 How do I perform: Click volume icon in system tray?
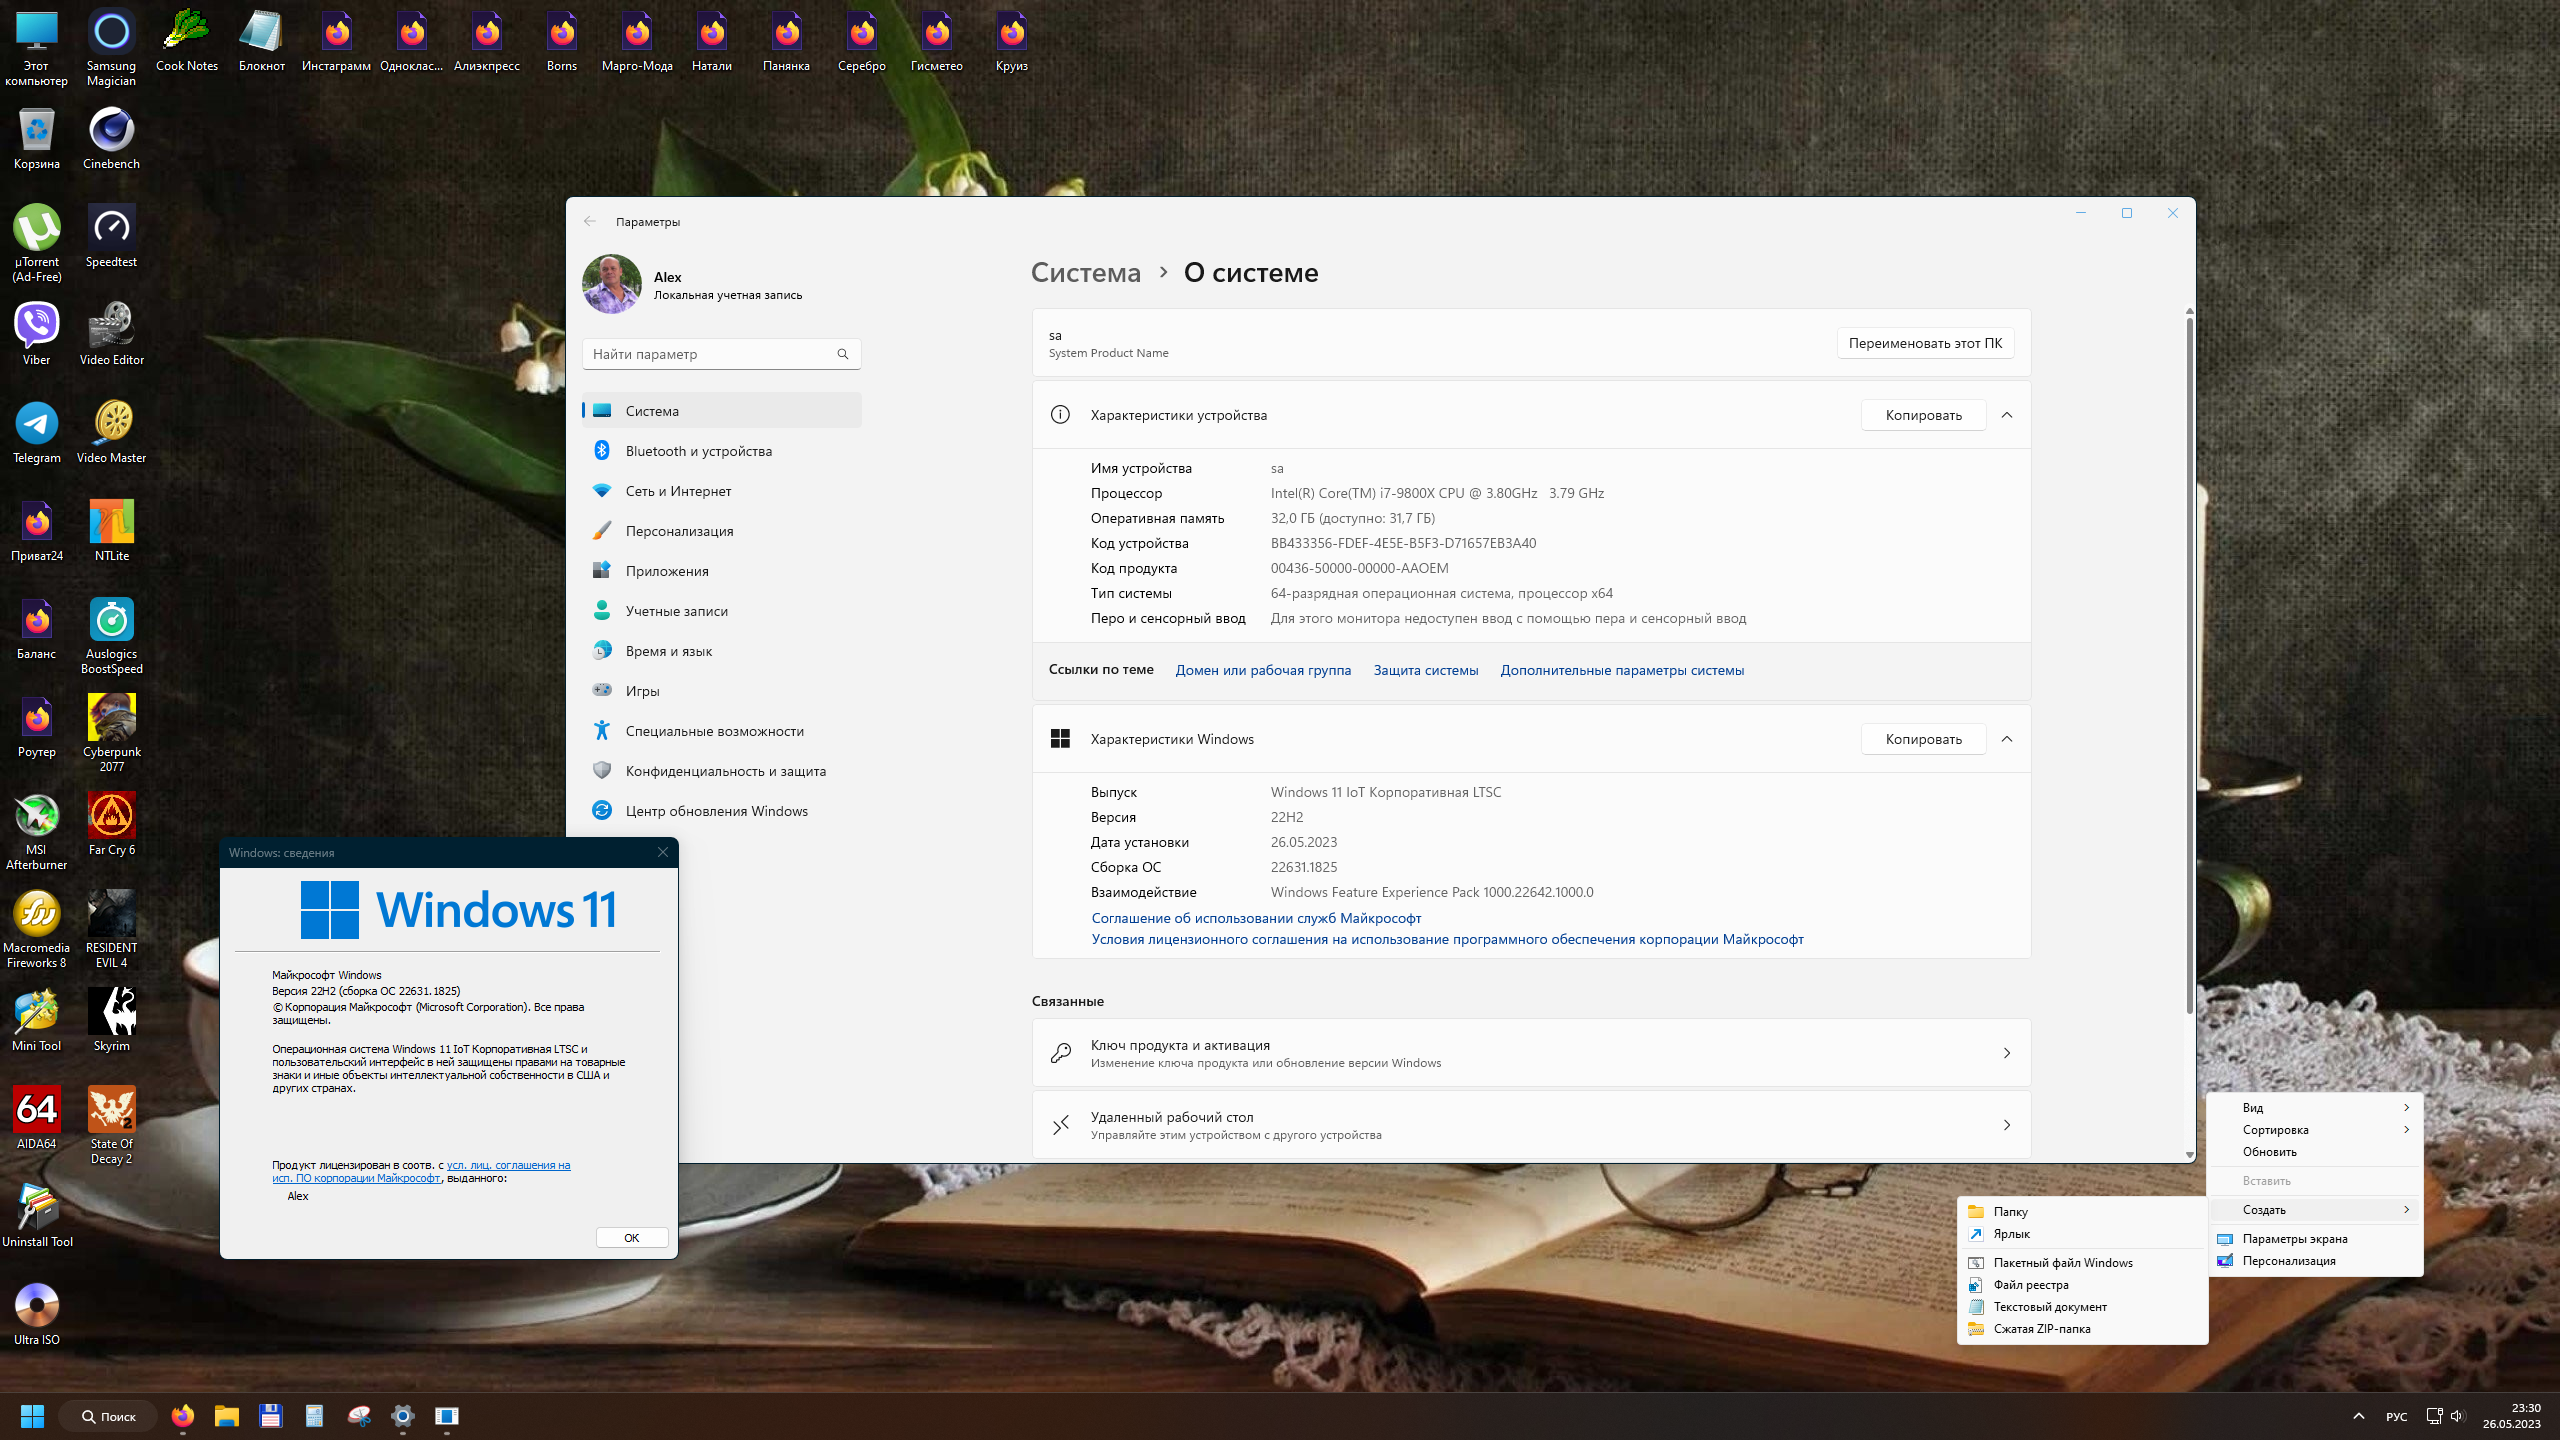point(2457,1416)
